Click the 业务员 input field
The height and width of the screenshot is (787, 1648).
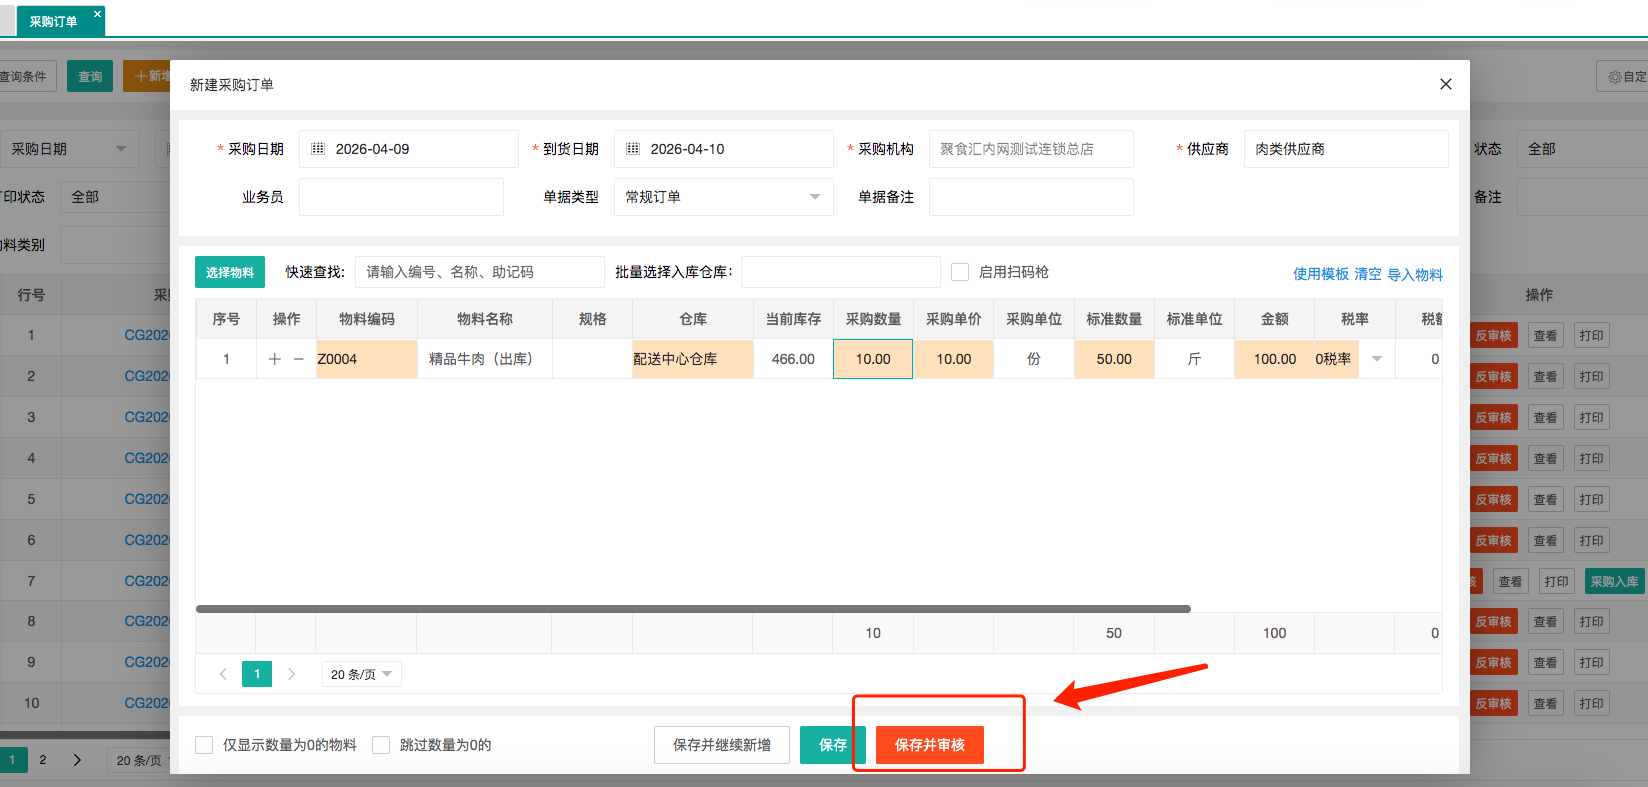(401, 197)
